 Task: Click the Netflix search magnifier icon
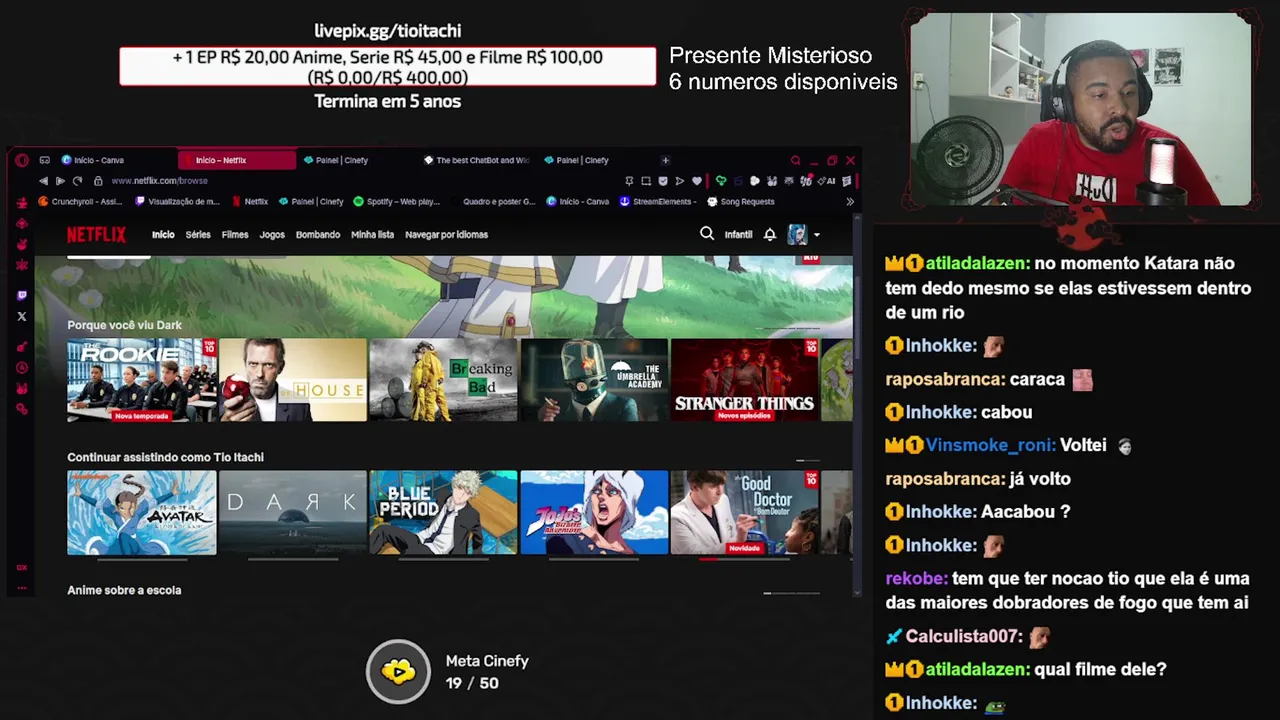pos(707,234)
